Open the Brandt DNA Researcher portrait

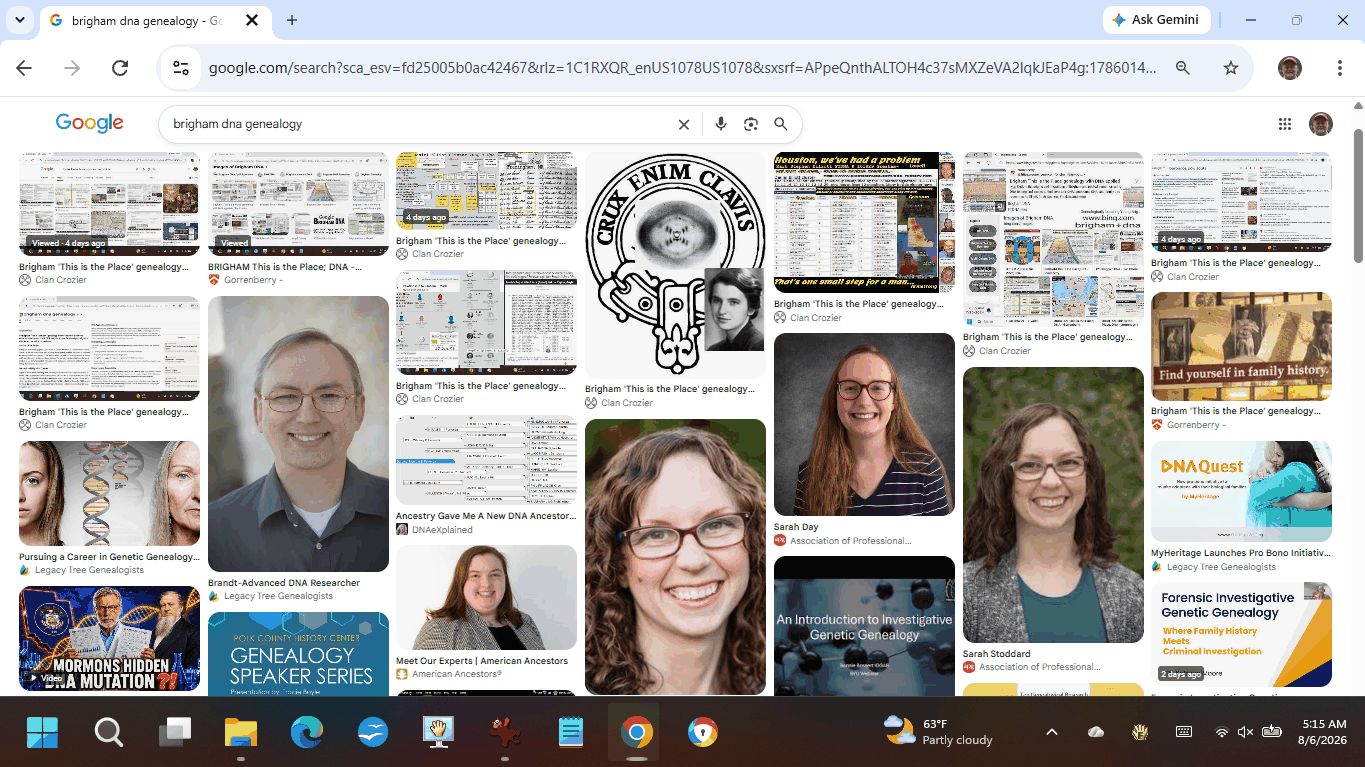pos(298,434)
